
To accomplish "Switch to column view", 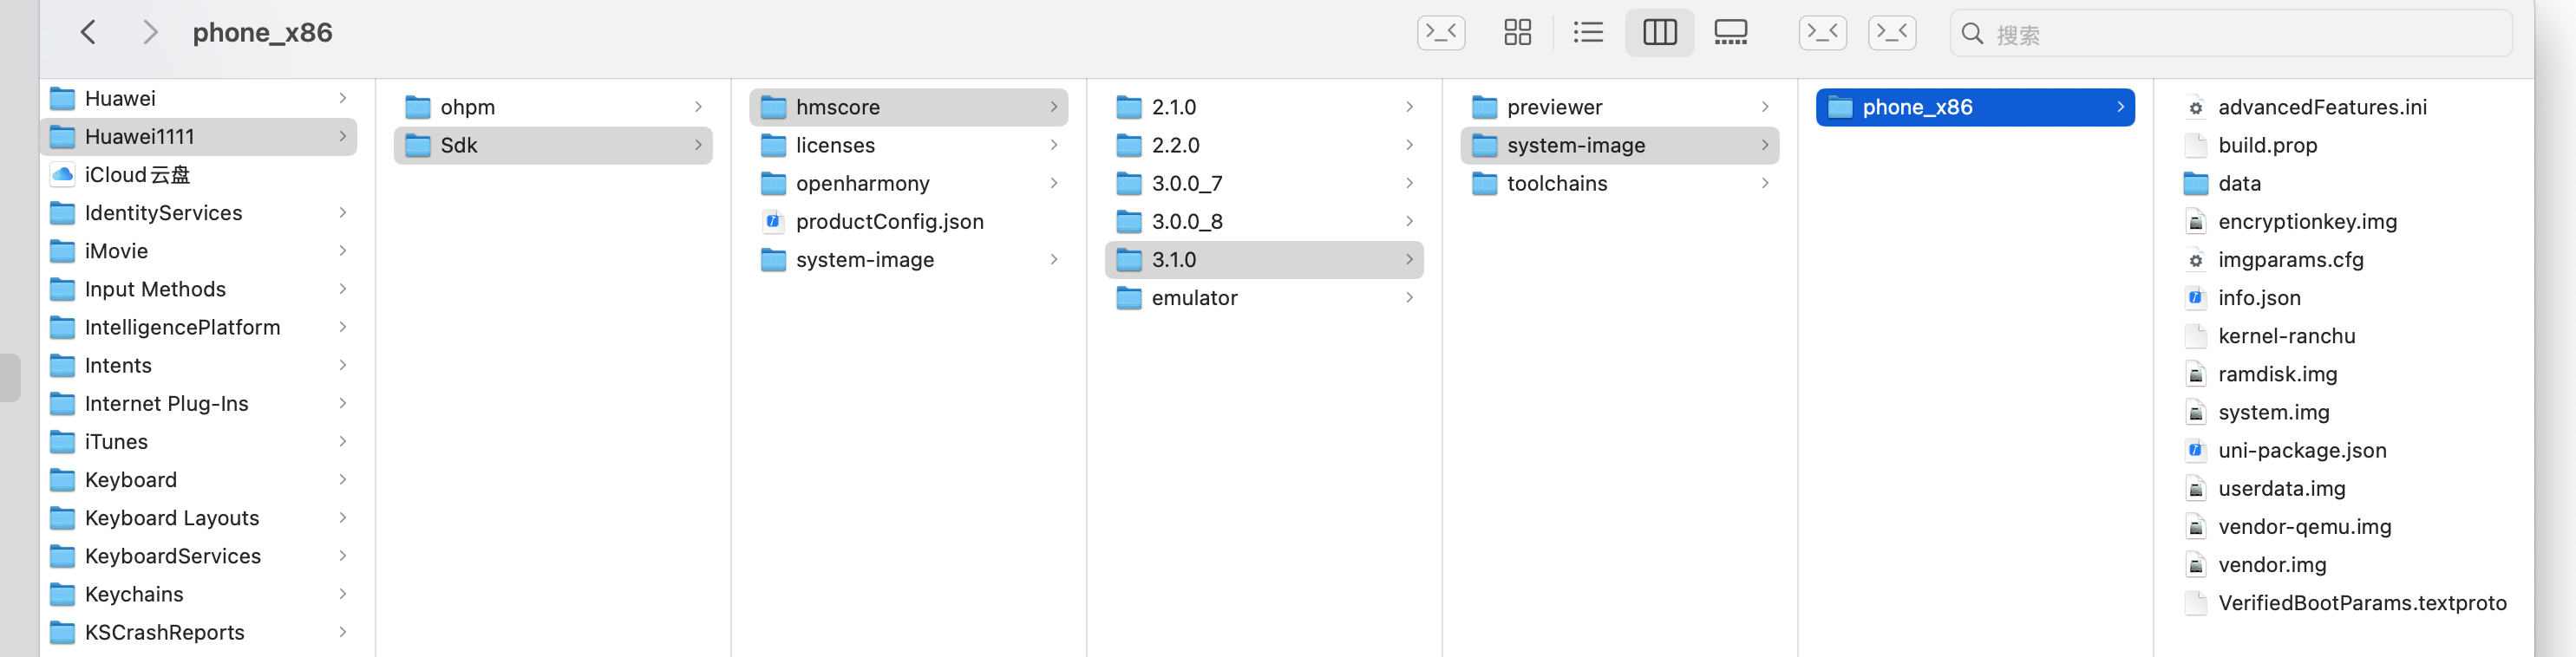I will pyautogui.click(x=1659, y=33).
